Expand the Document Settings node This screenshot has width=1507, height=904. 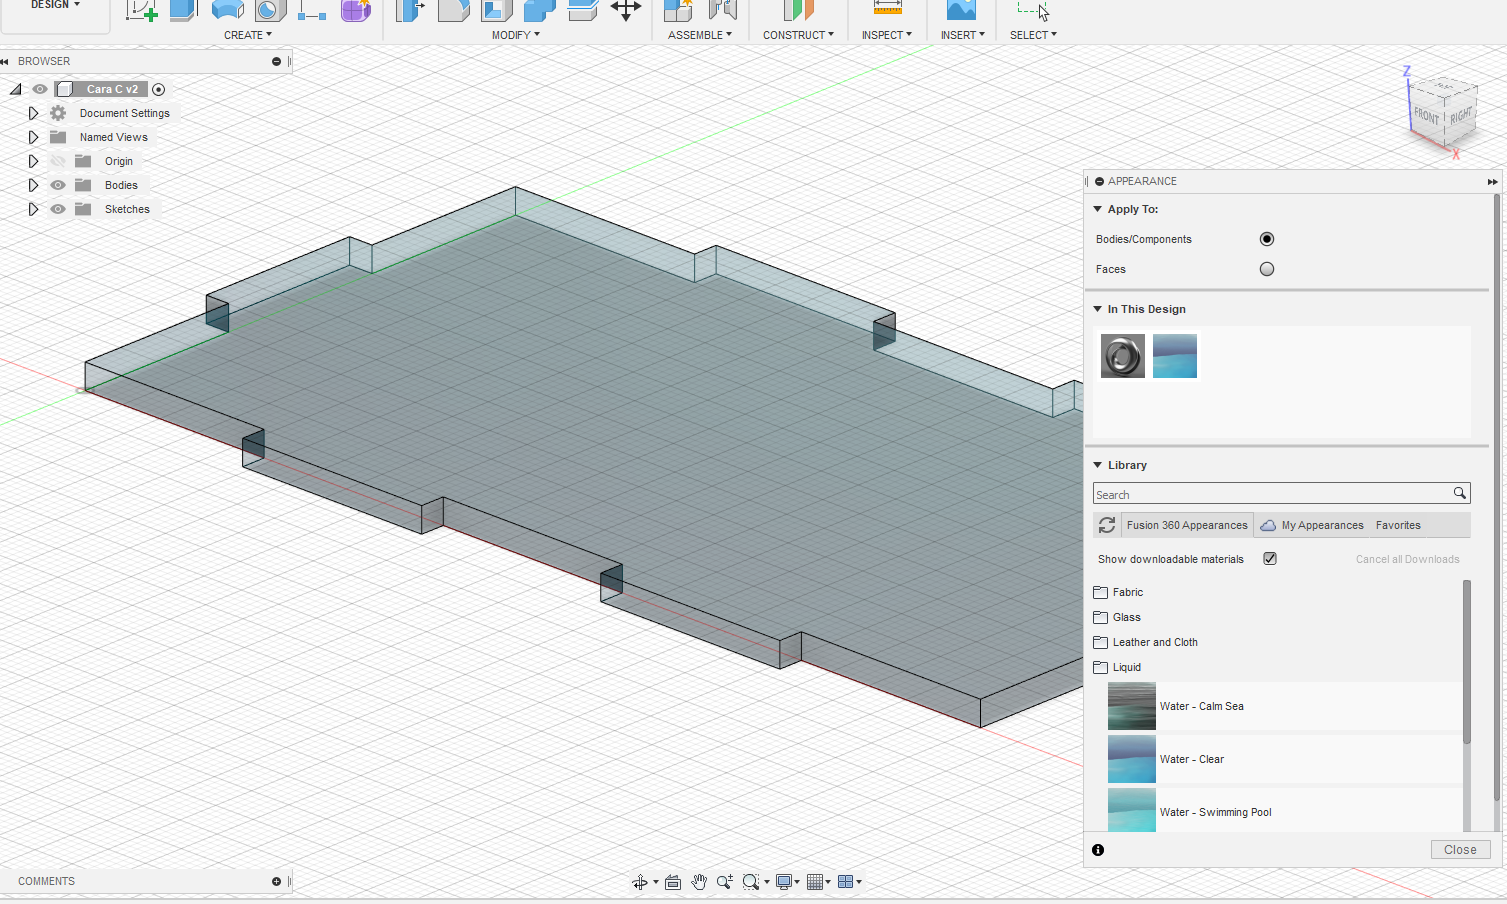coord(33,113)
